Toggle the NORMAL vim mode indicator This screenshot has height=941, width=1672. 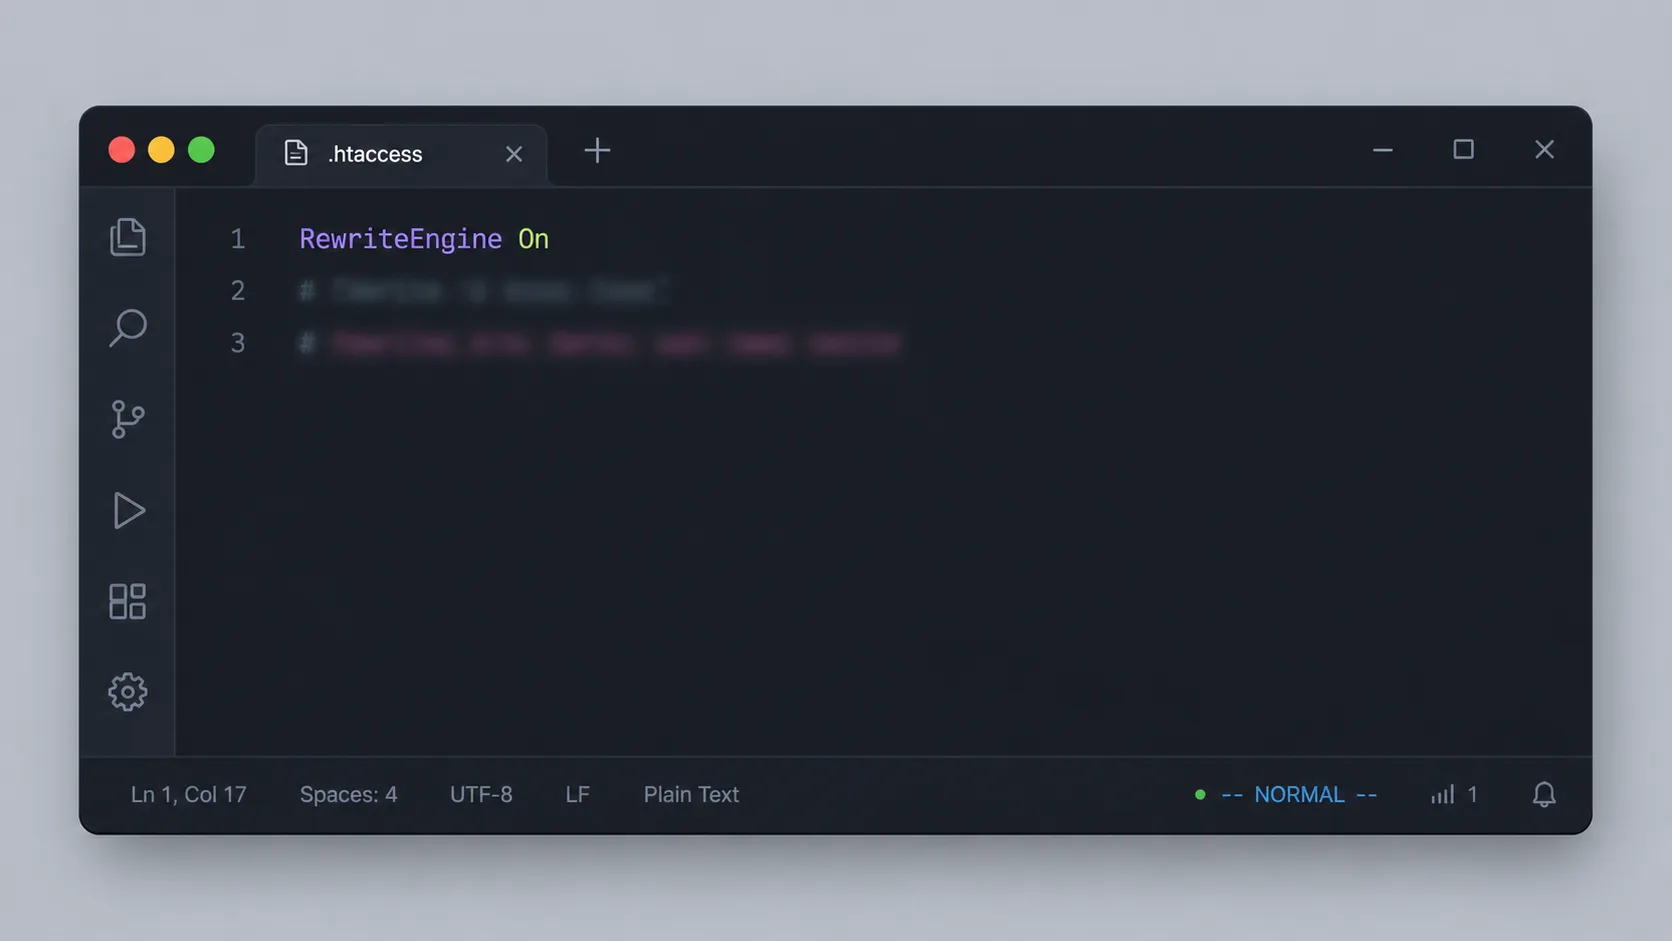(1299, 794)
